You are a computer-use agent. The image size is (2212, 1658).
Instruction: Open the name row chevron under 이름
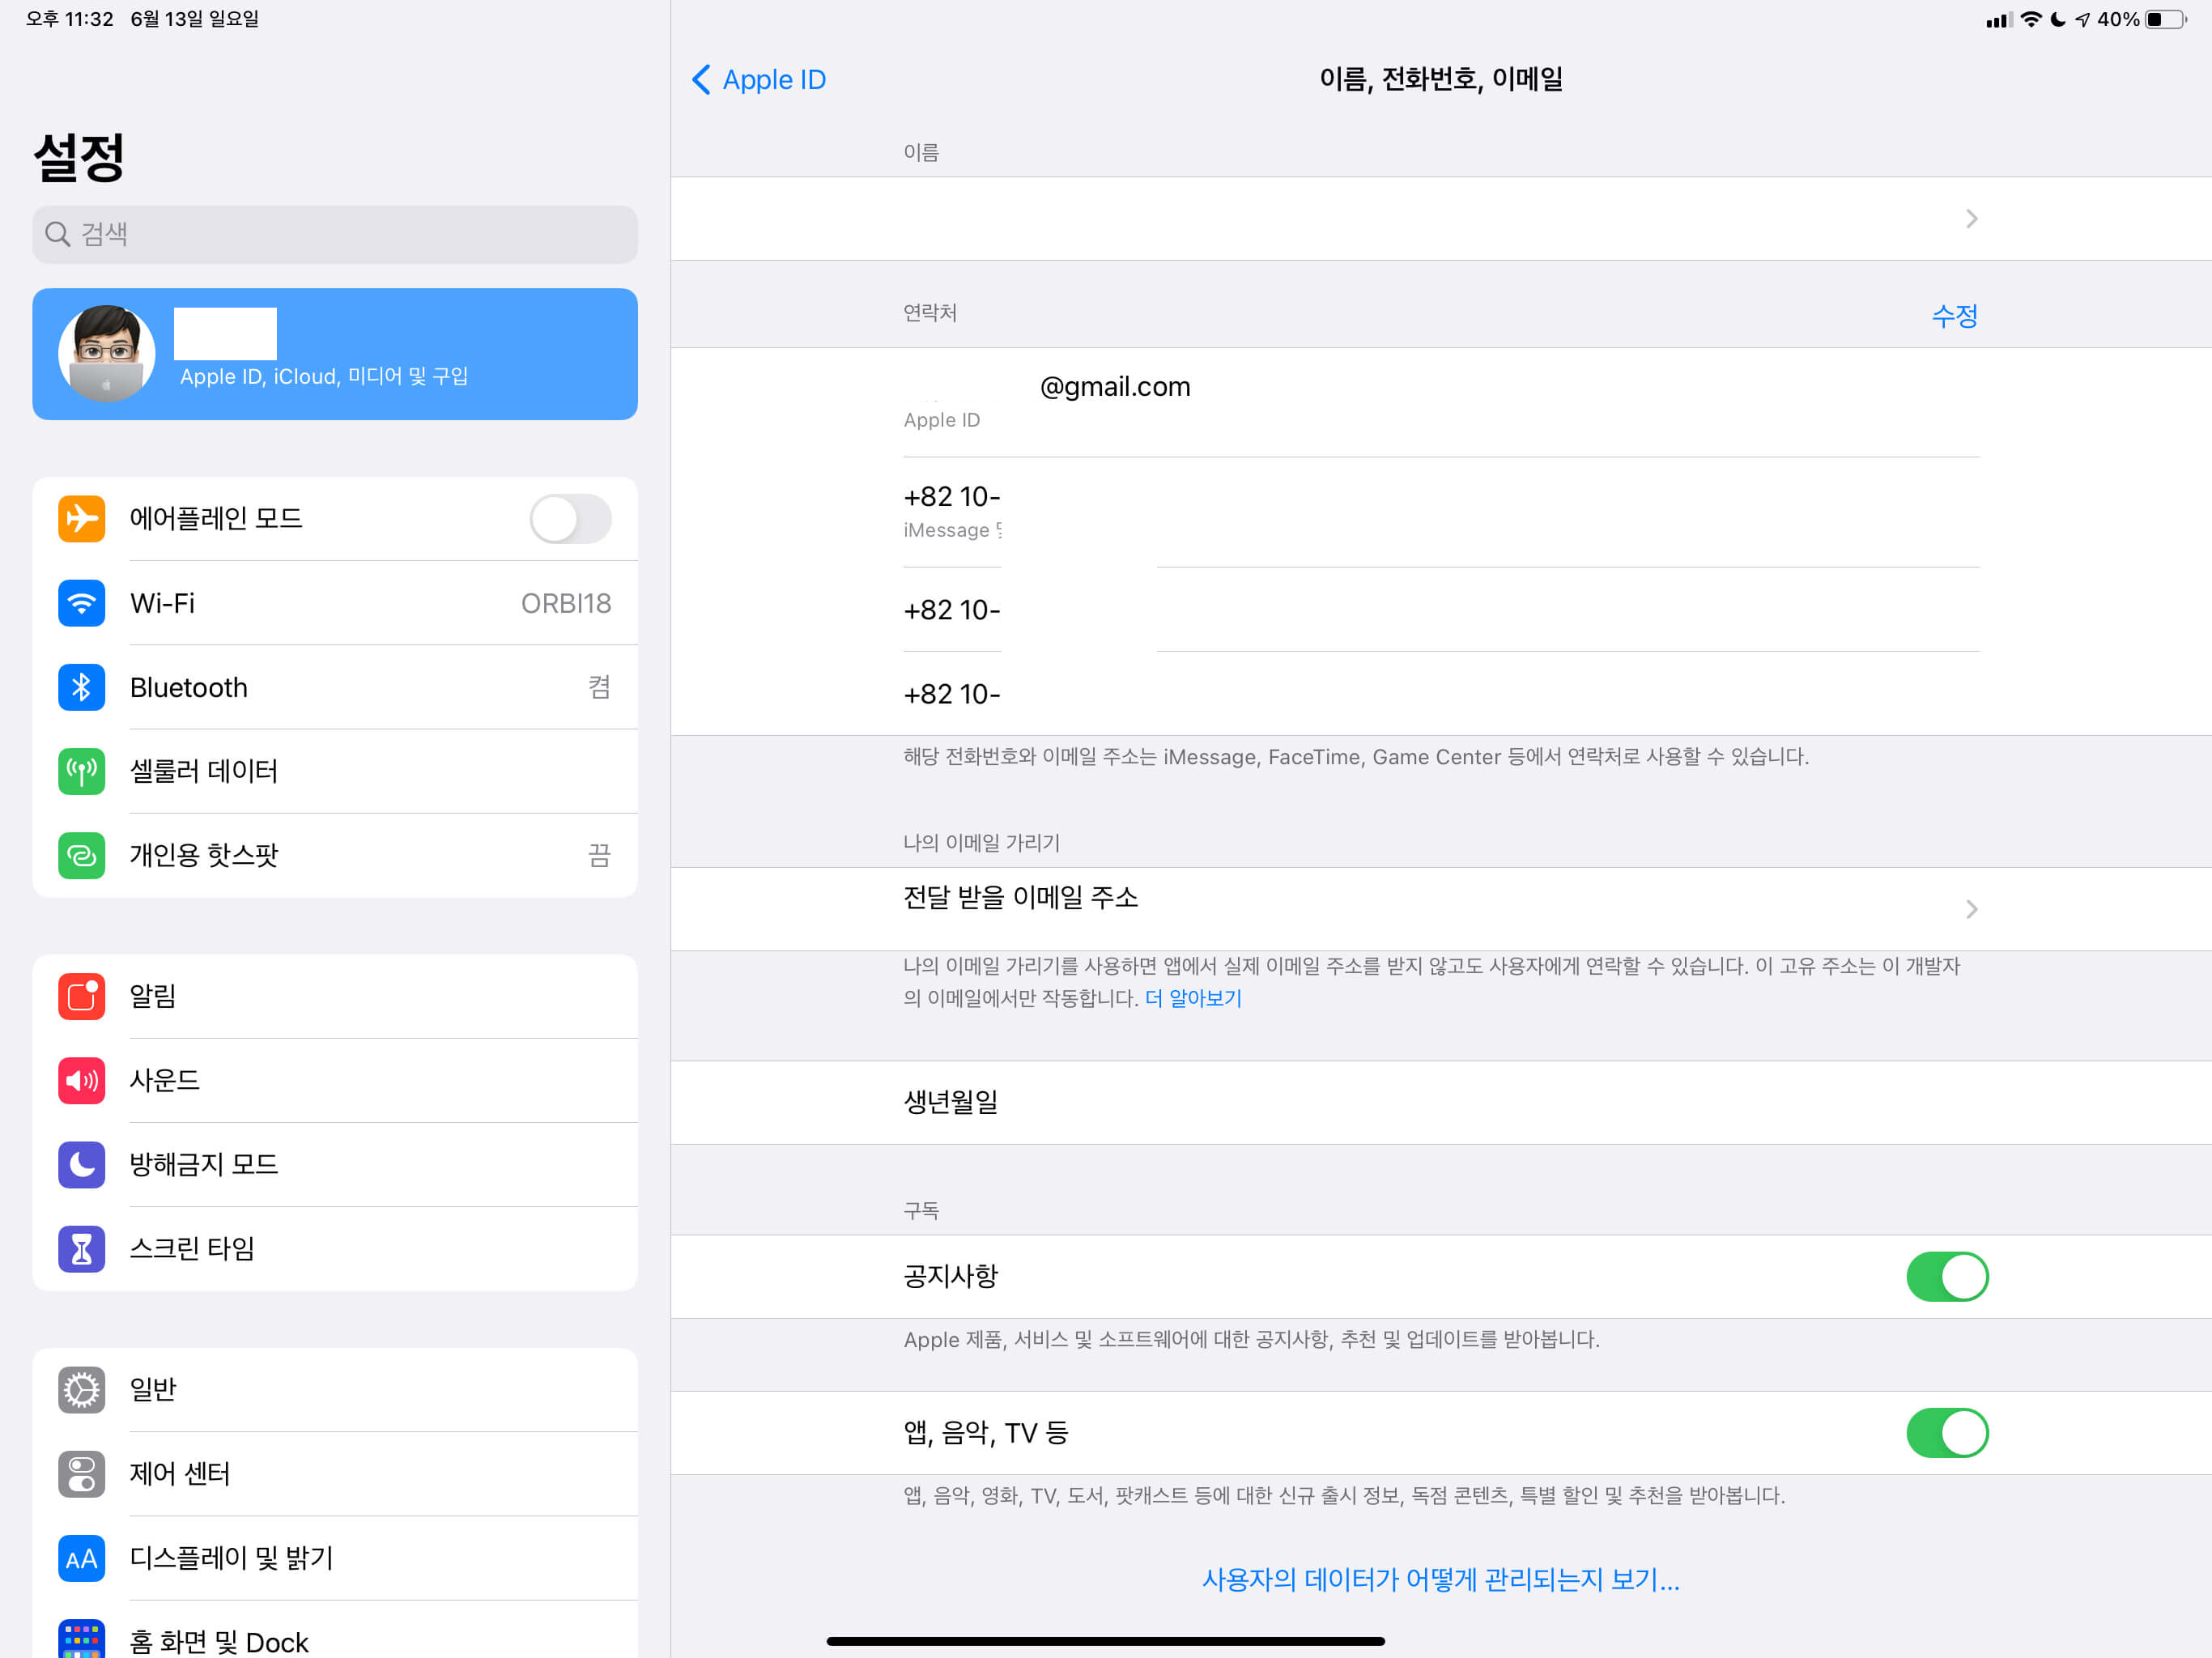(1971, 219)
